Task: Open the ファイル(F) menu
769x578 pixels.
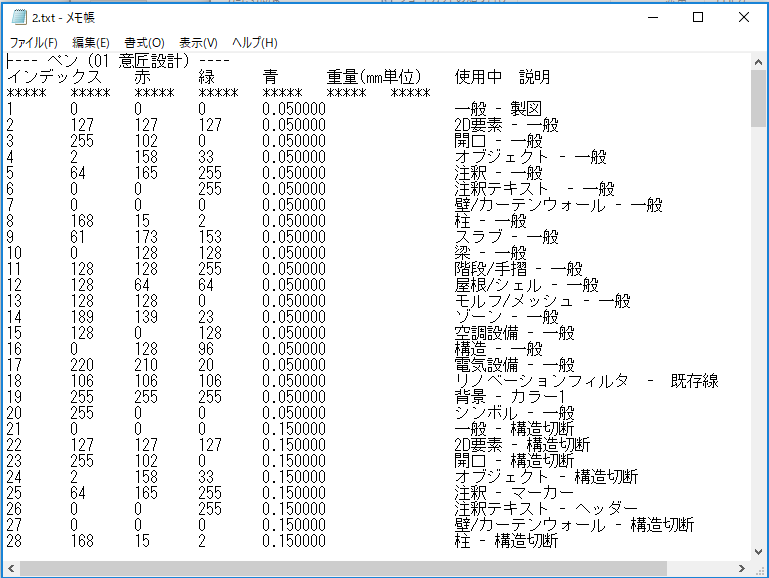Action: 33,43
